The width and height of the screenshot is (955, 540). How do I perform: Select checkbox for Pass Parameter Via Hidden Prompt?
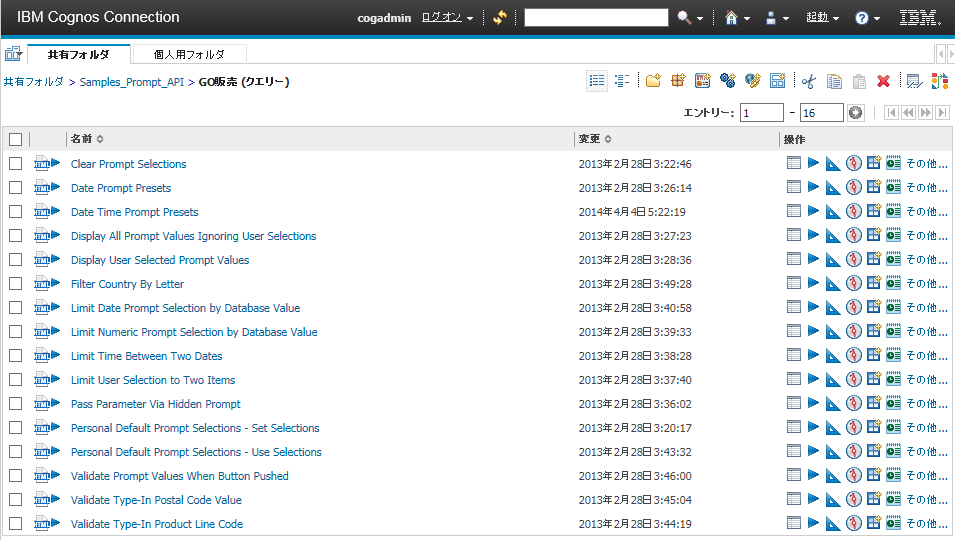click(x=16, y=404)
